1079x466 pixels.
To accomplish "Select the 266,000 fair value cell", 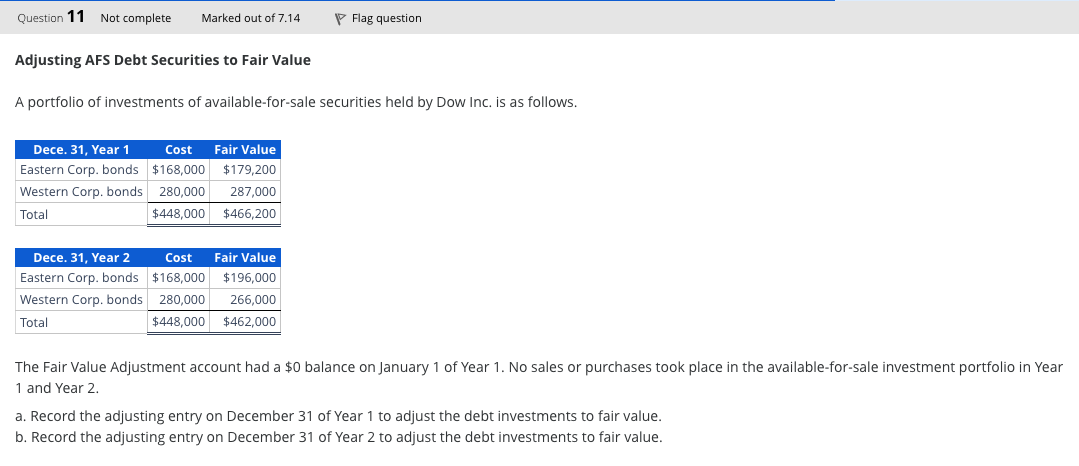I will click(252, 300).
